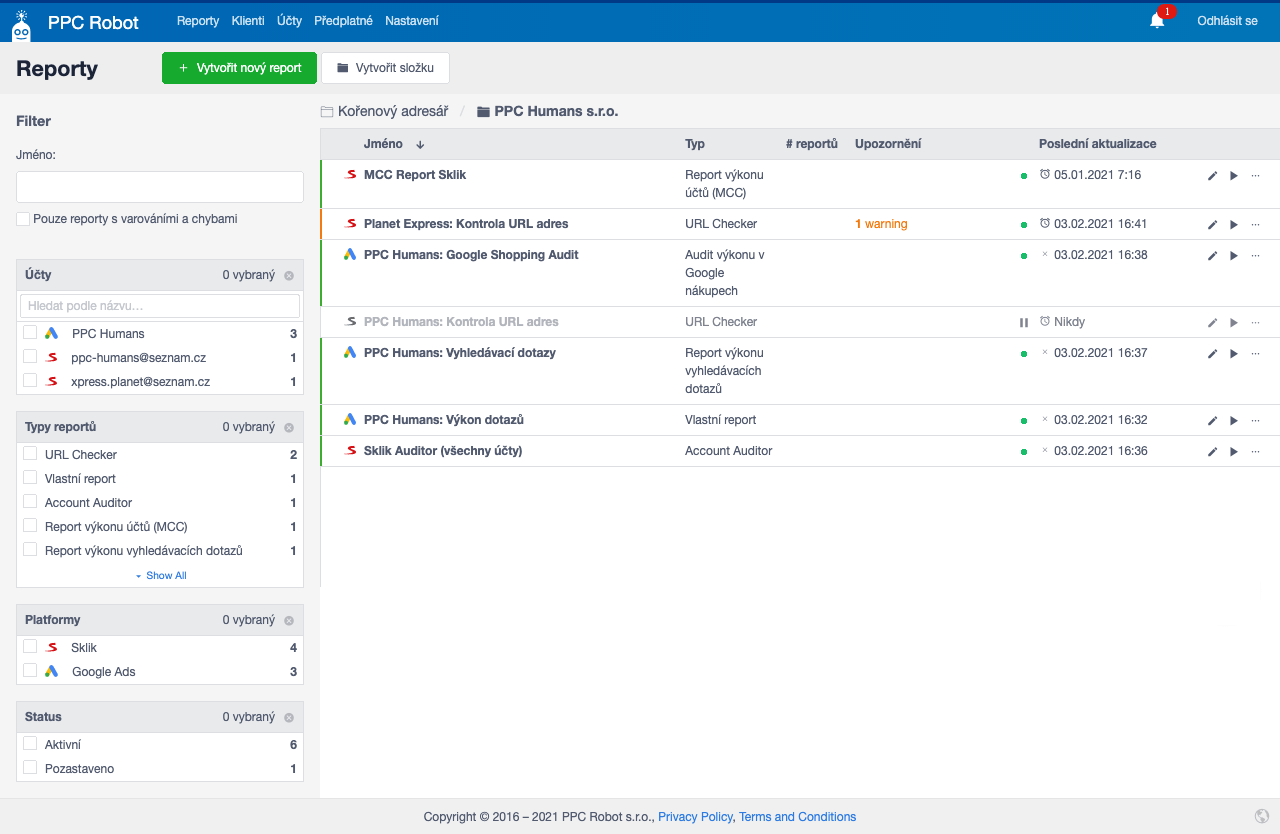Clear the Typy reportů filter selection
This screenshot has width=1280, height=834.
coord(289,427)
